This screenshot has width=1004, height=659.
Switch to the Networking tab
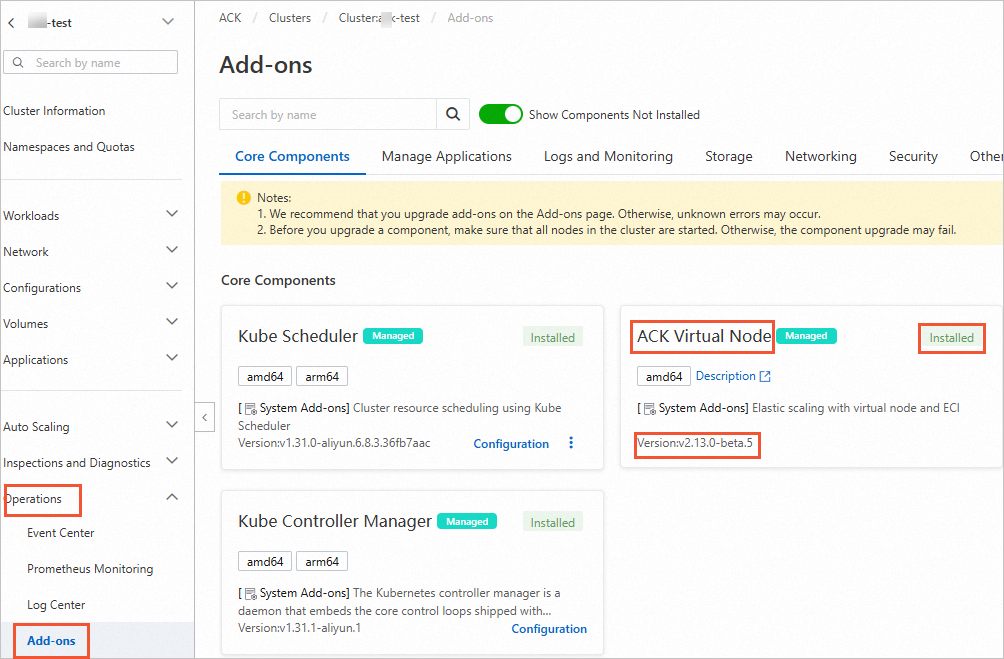821,156
